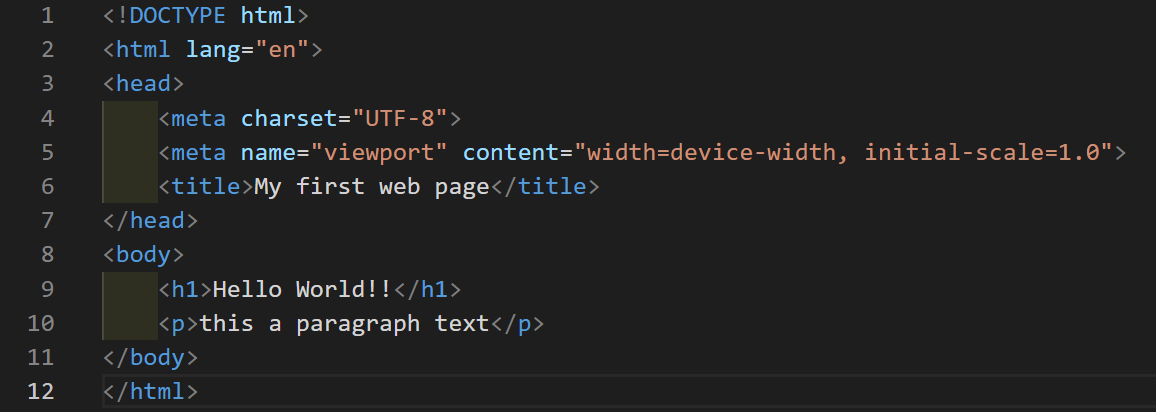Click the content attribute name
This screenshot has width=1156, height=412.
(x=509, y=153)
